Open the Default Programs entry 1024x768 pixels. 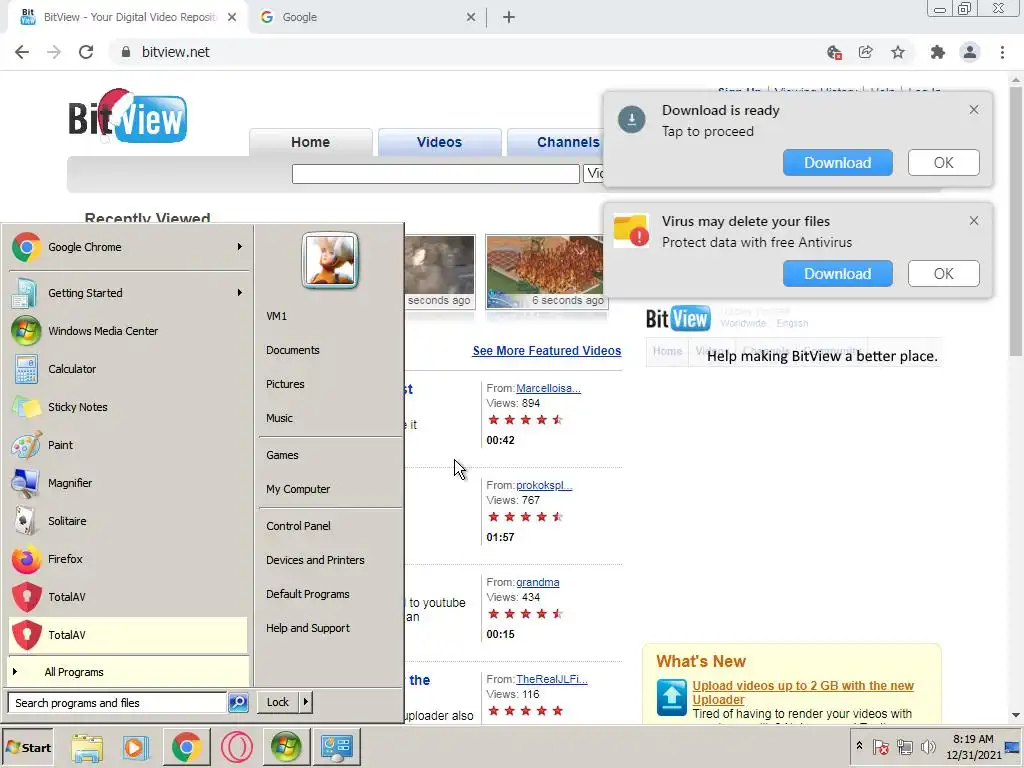(x=308, y=594)
